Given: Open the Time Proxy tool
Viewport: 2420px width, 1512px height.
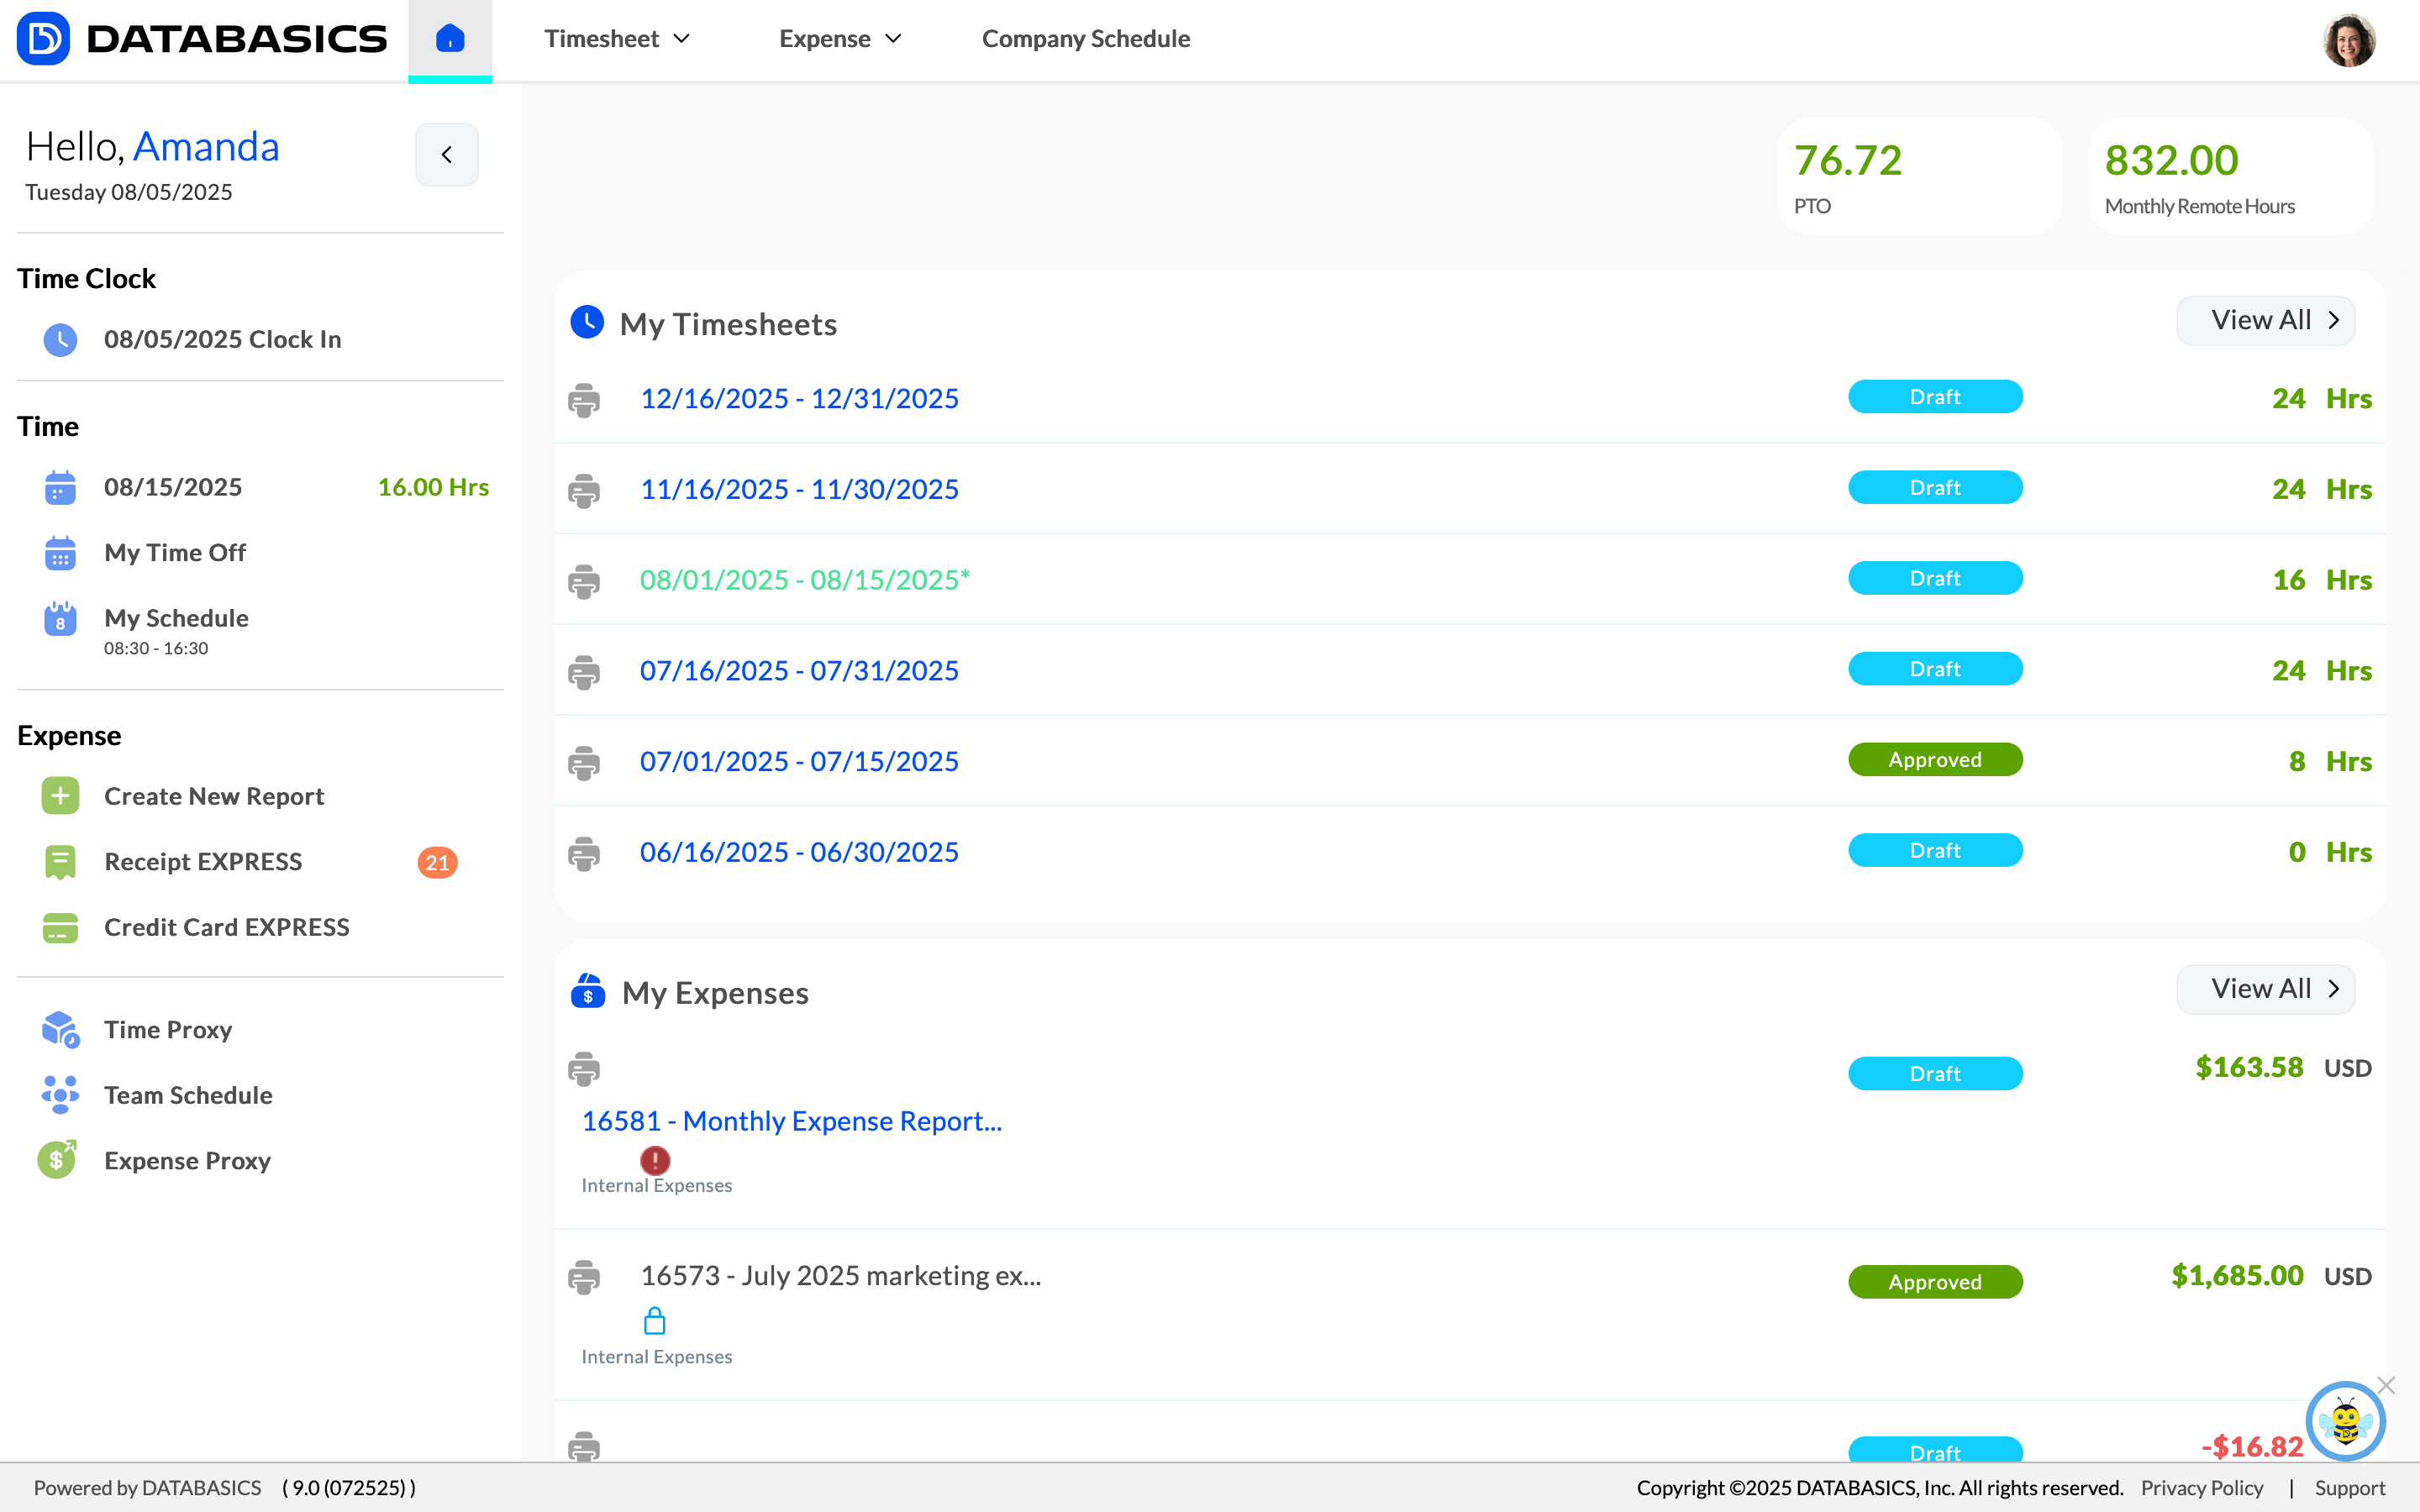Looking at the screenshot, I should (167, 1029).
